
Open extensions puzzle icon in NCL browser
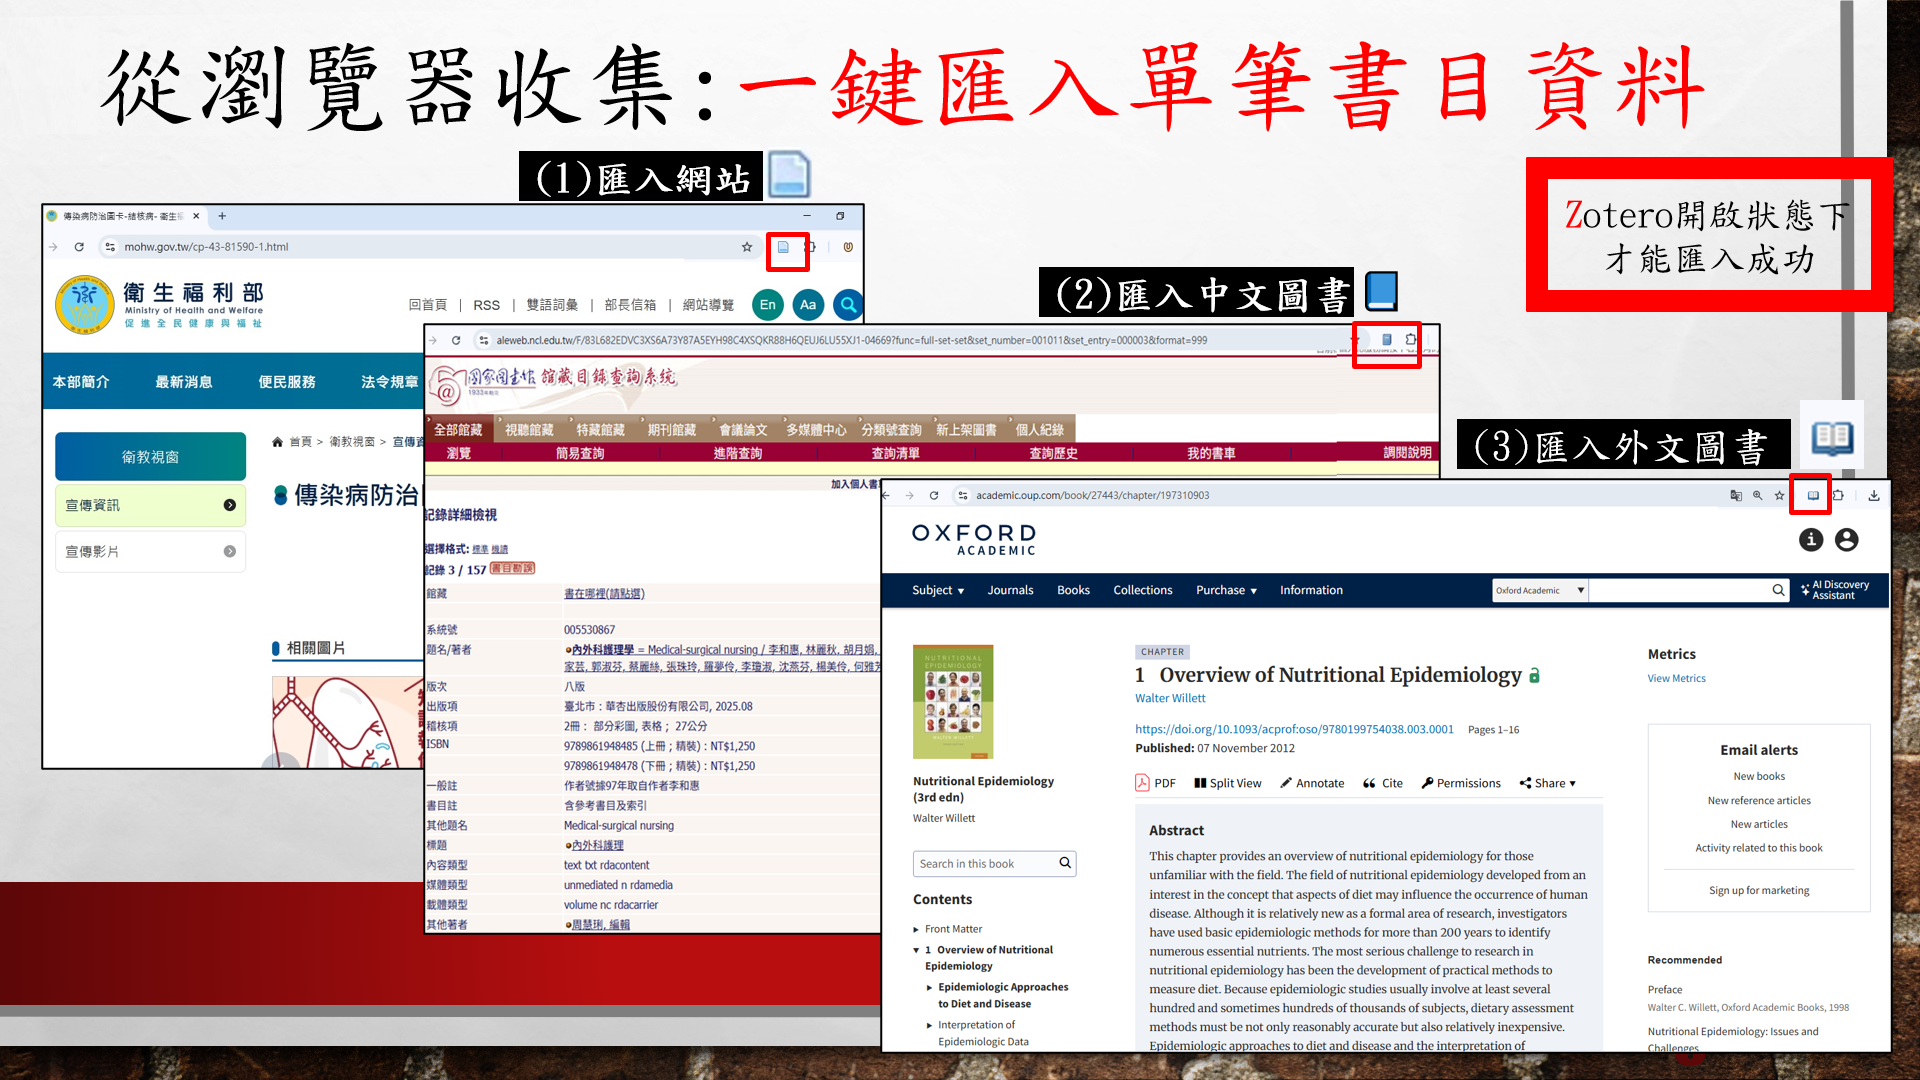click(x=1411, y=340)
